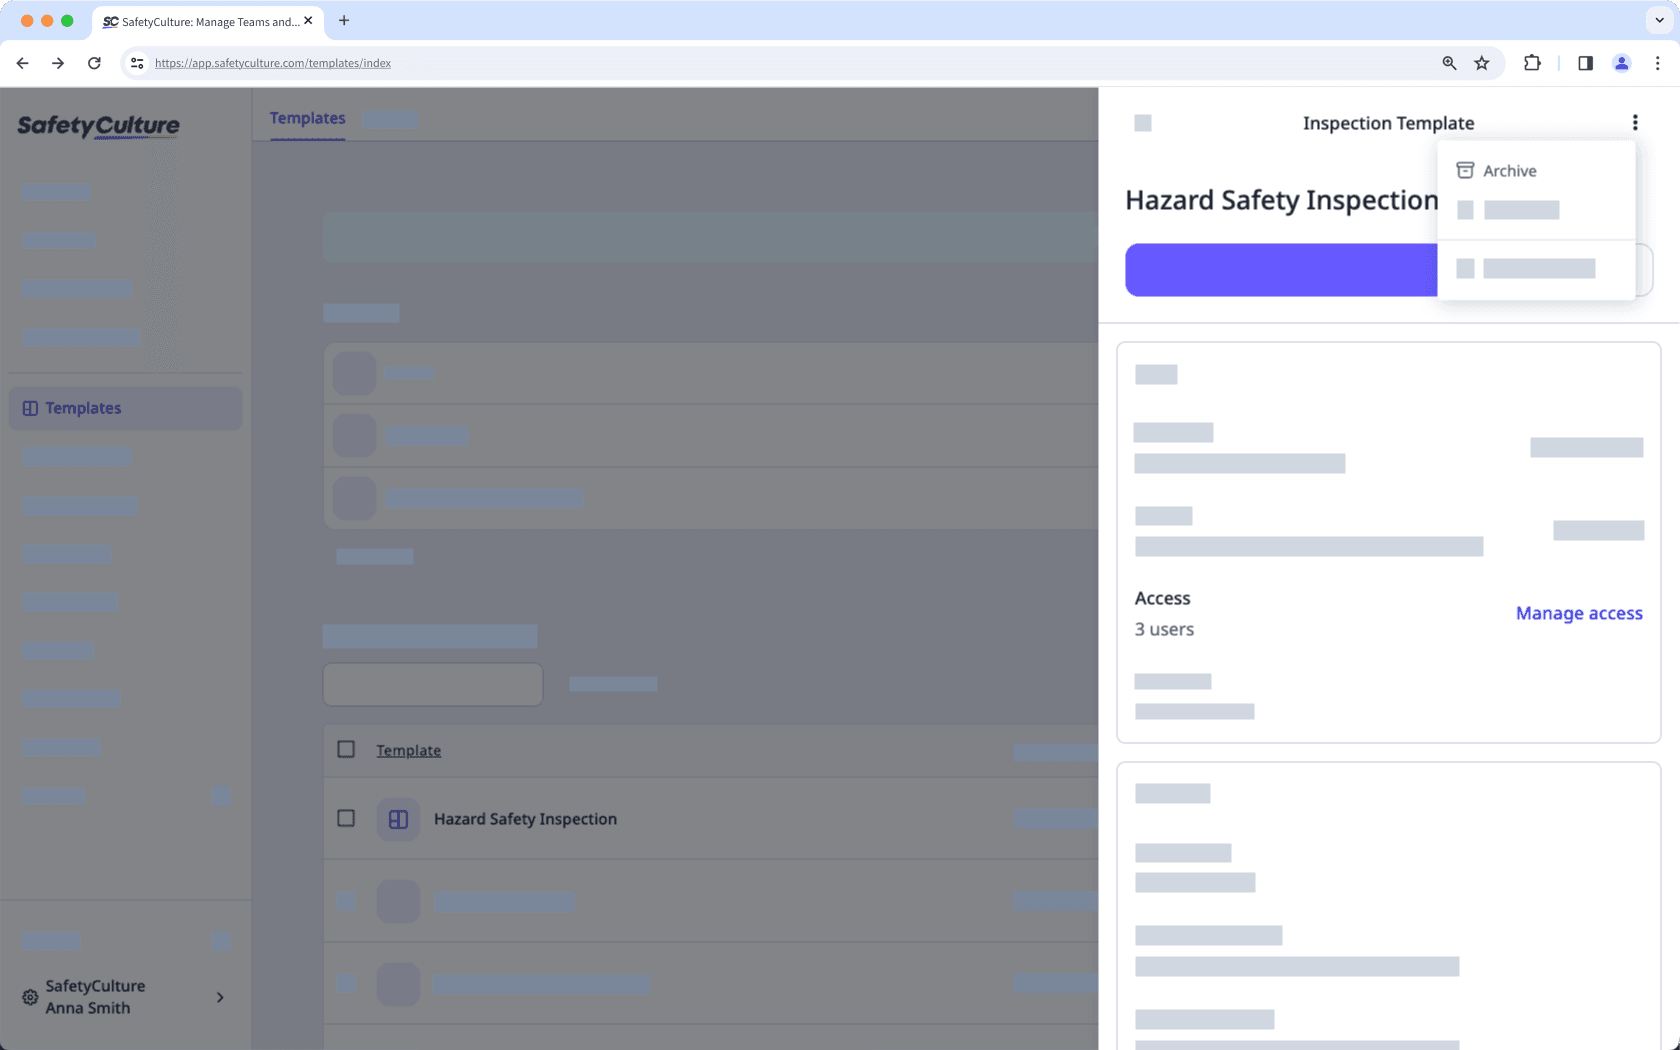The height and width of the screenshot is (1050, 1680).
Task: Expand the SafetyCulture Anna Smith account chevron
Action: pyautogui.click(x=220, y=997)
